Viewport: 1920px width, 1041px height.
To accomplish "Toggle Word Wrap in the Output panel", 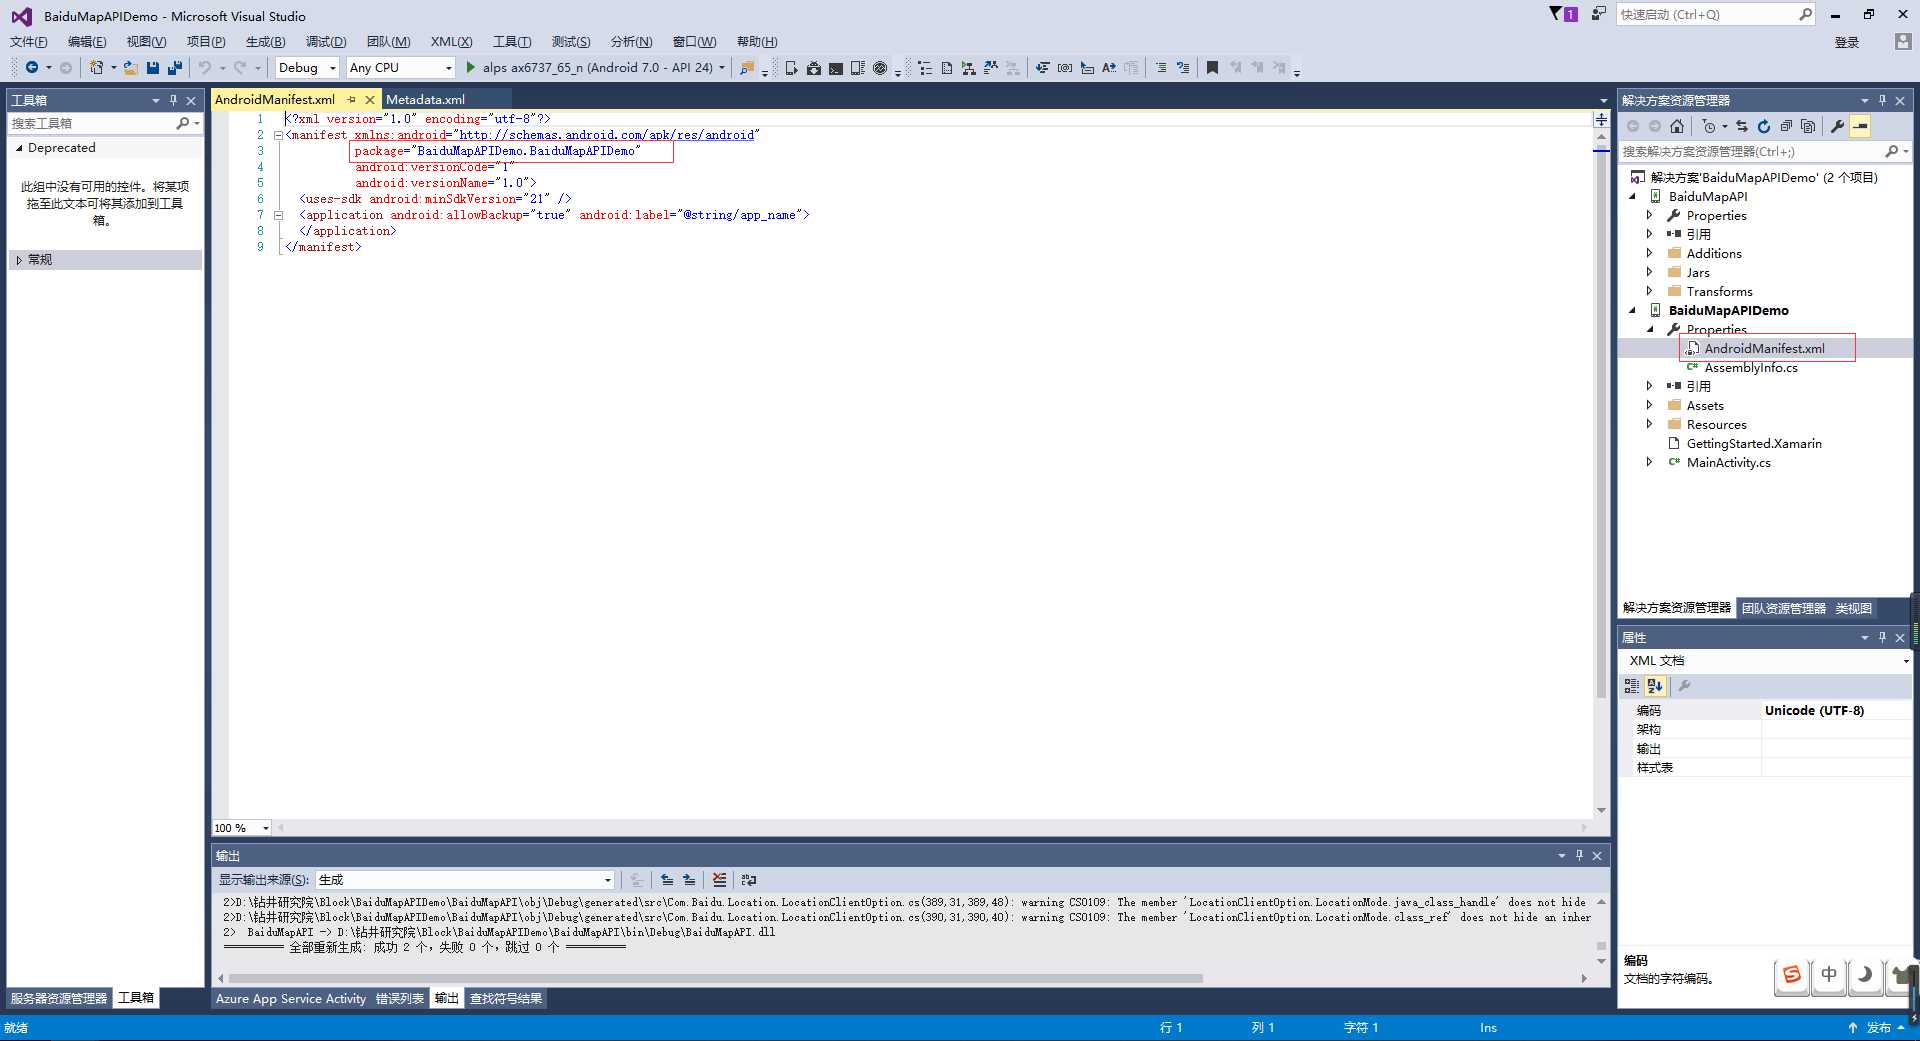I will [749, 880].
